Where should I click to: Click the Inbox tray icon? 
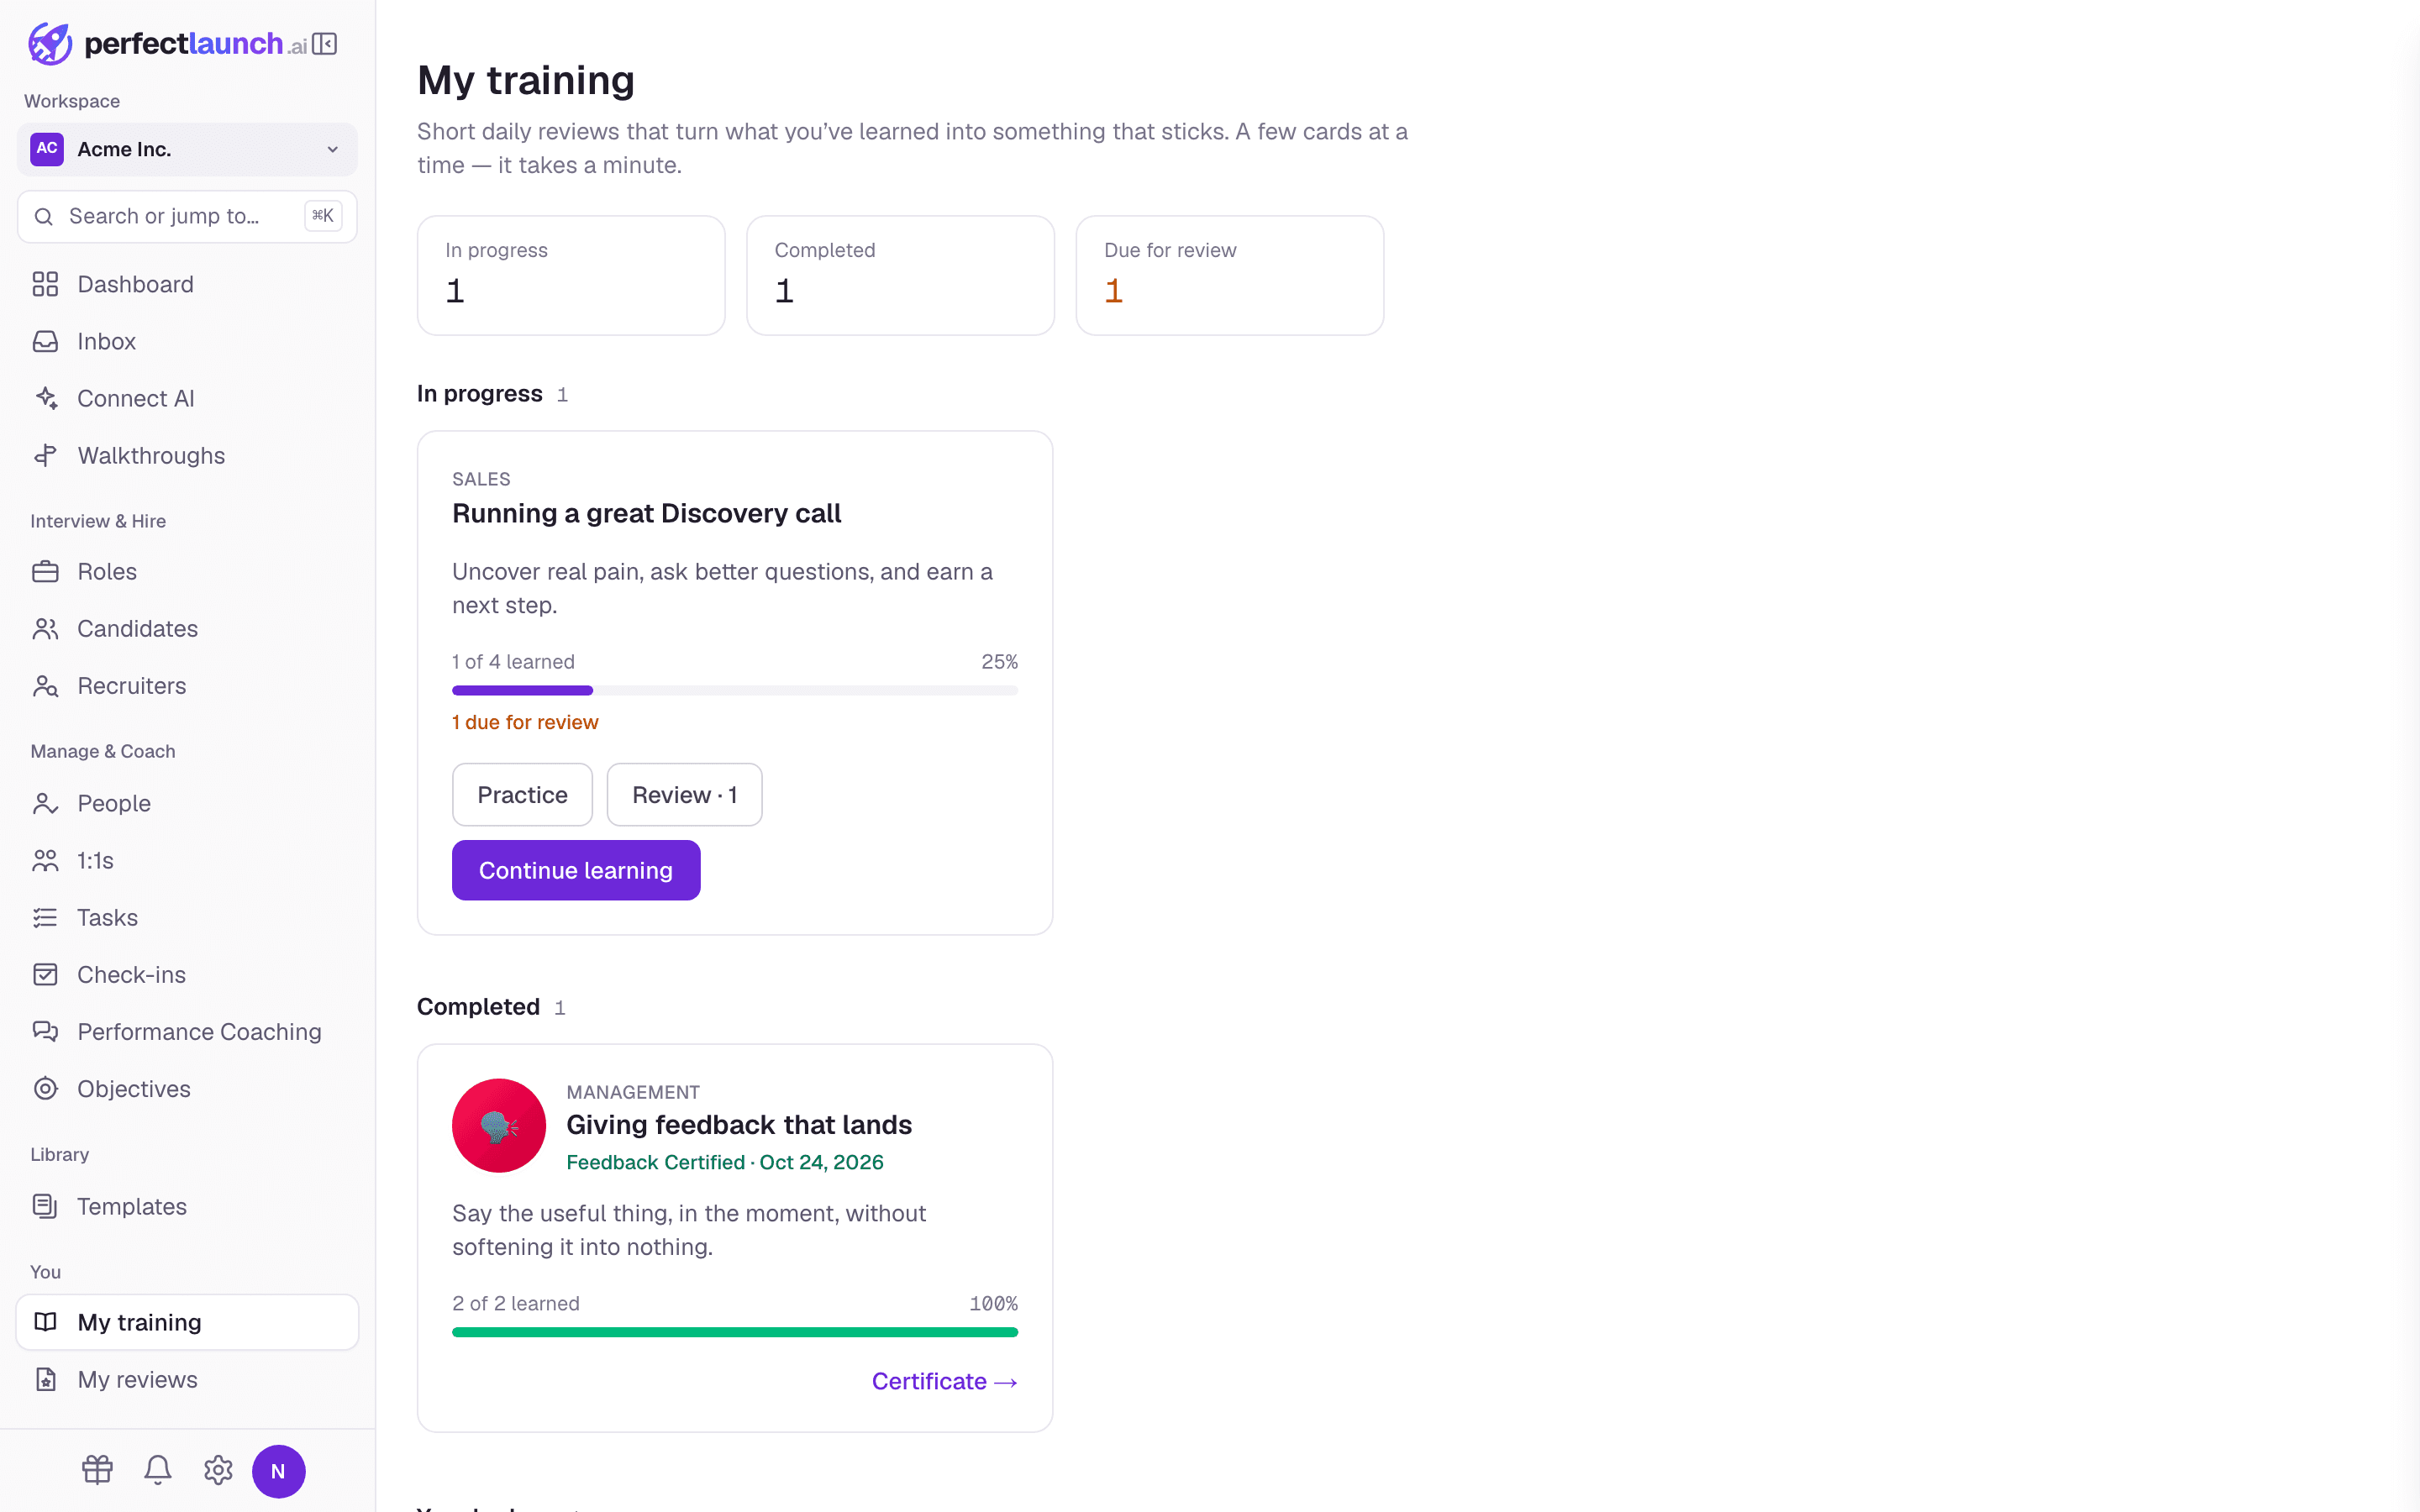click(45, 341)
